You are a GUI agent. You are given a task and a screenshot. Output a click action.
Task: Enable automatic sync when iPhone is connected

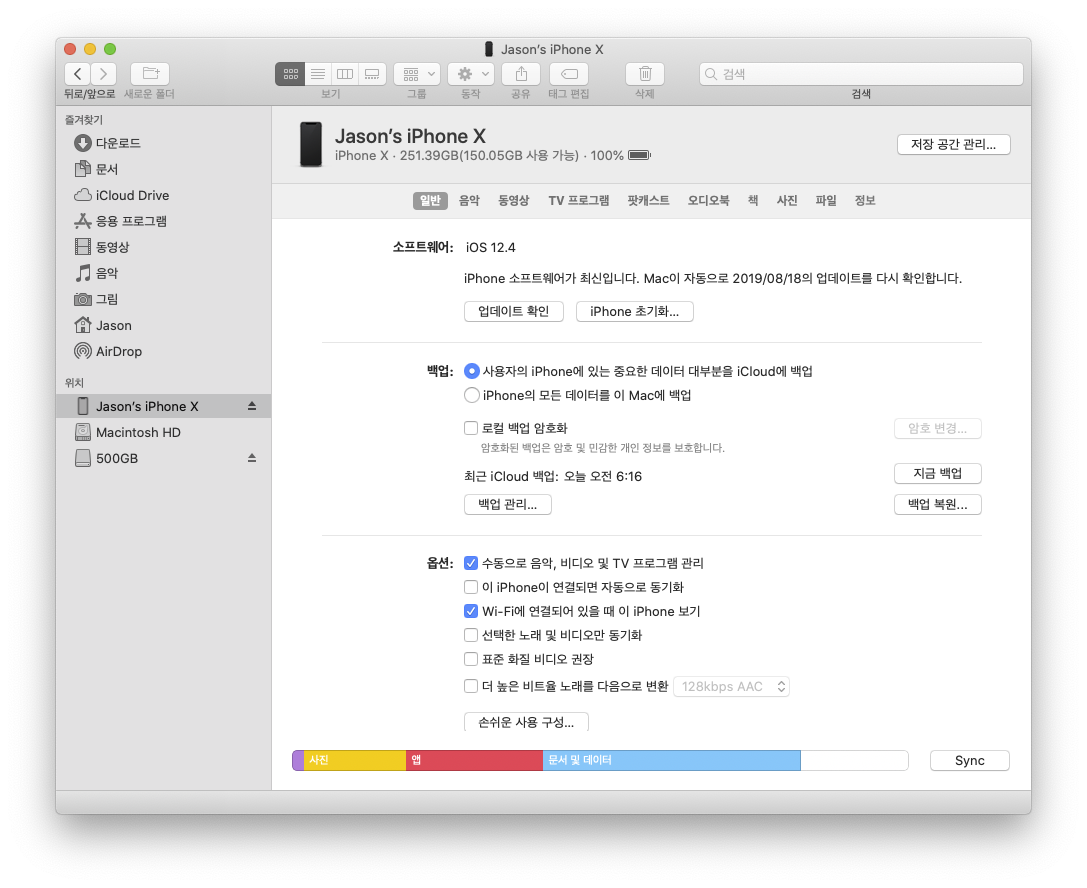pyautogui.click(x=471, y=587)
